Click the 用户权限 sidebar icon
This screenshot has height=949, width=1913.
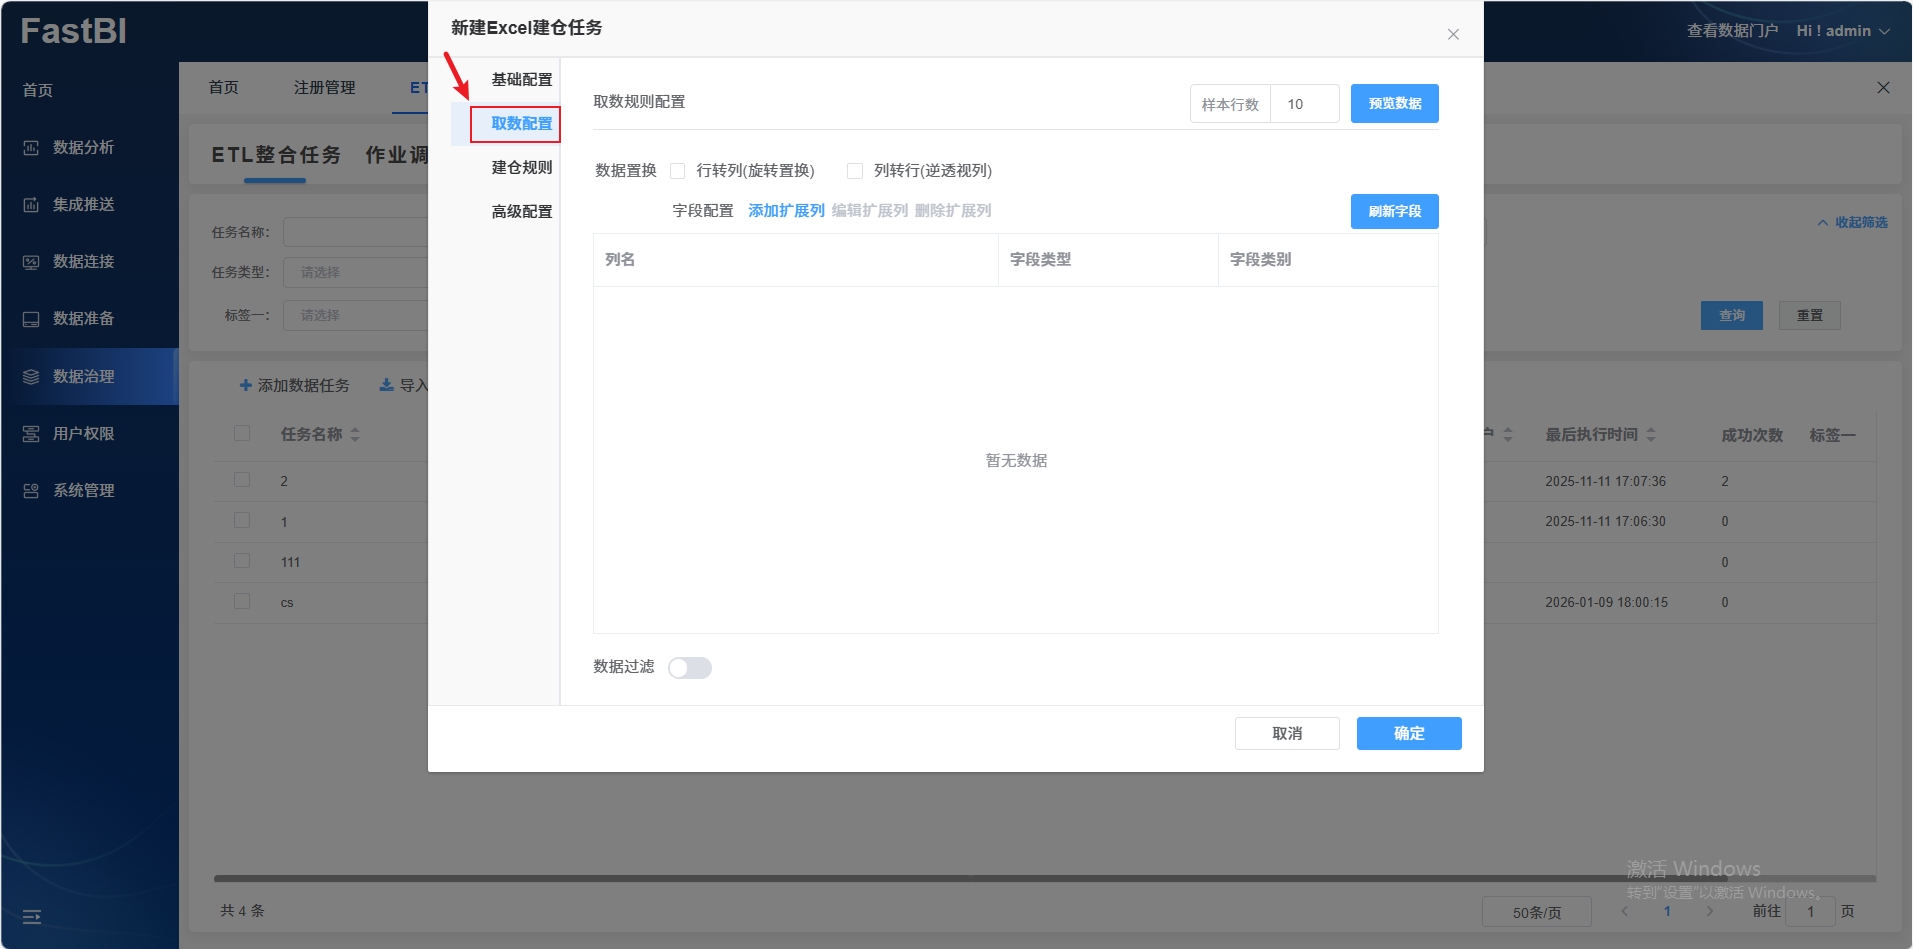pyautogui.click(x=31, y=434)
